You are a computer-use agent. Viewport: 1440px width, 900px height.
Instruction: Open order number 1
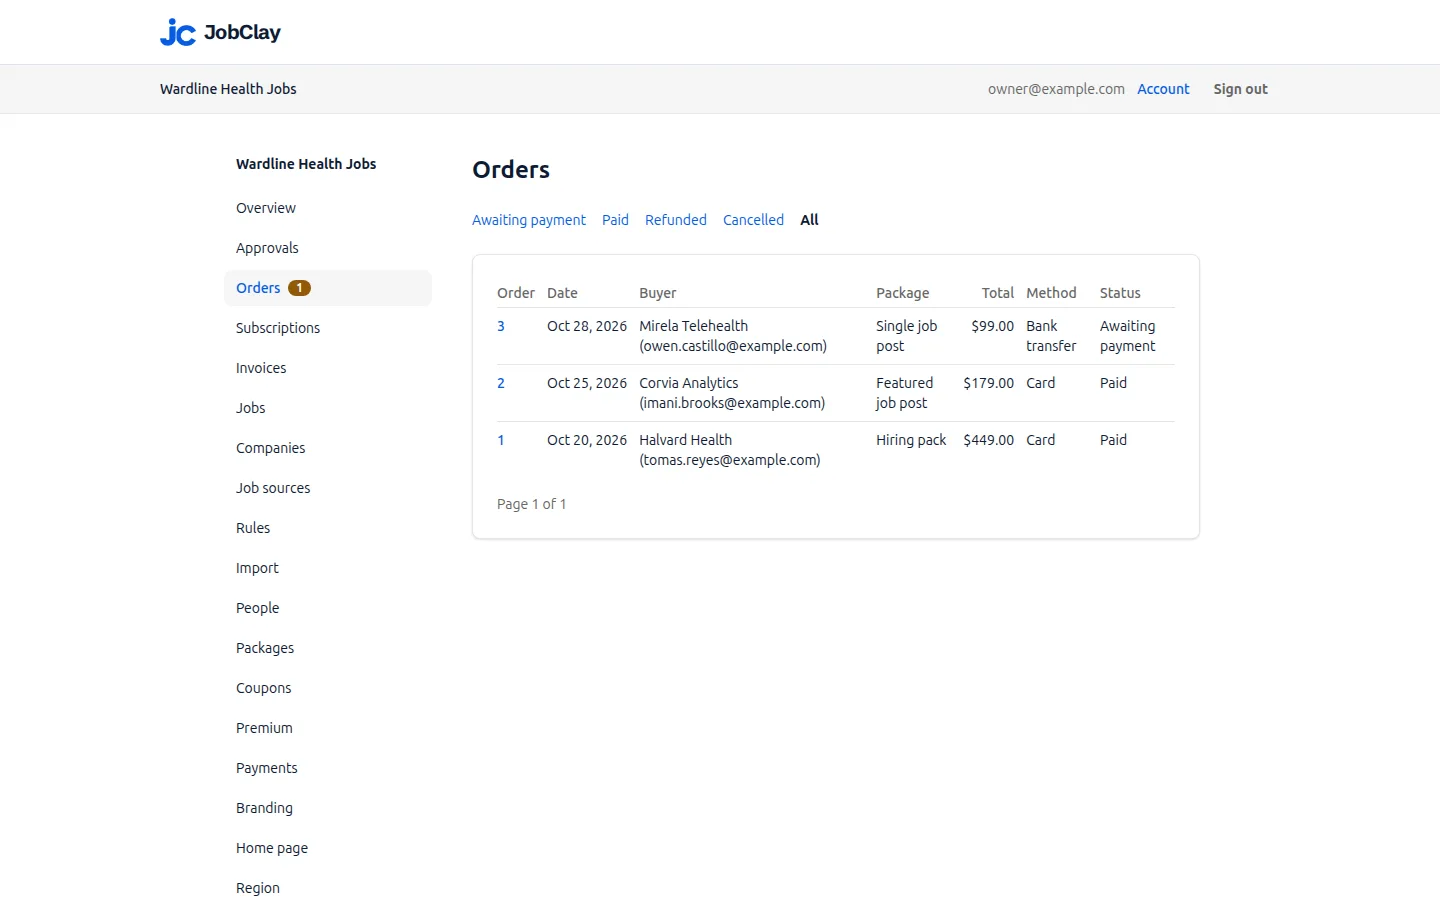[501, 440]
